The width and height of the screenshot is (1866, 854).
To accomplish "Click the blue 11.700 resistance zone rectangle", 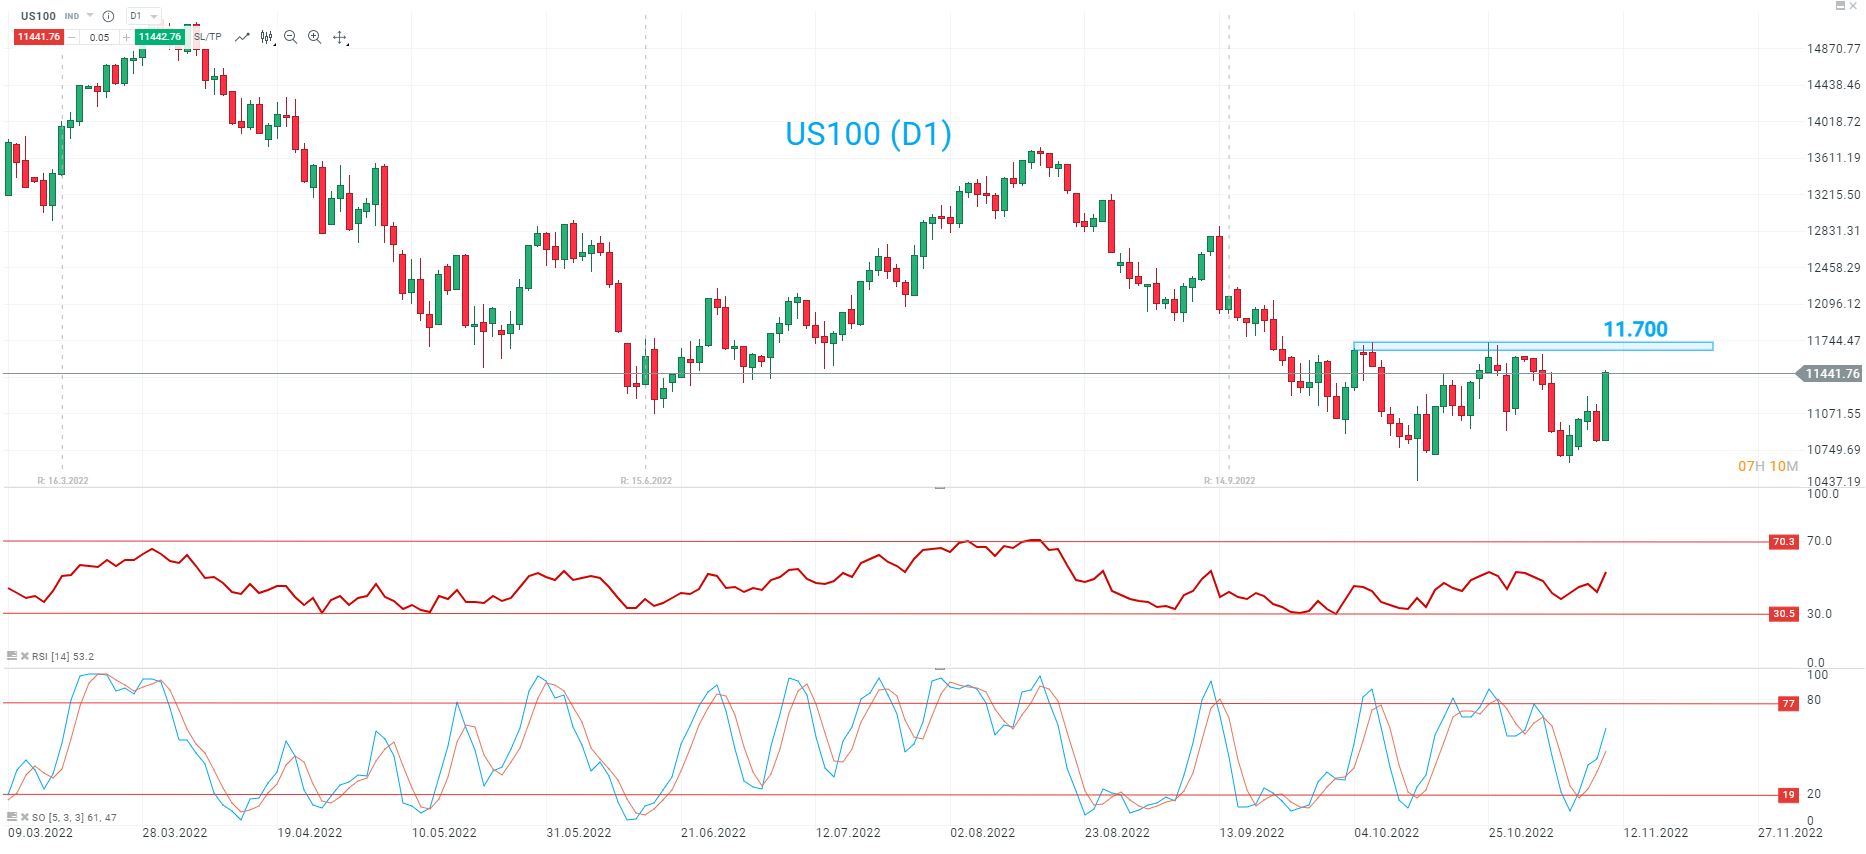I will [1532, 346].
